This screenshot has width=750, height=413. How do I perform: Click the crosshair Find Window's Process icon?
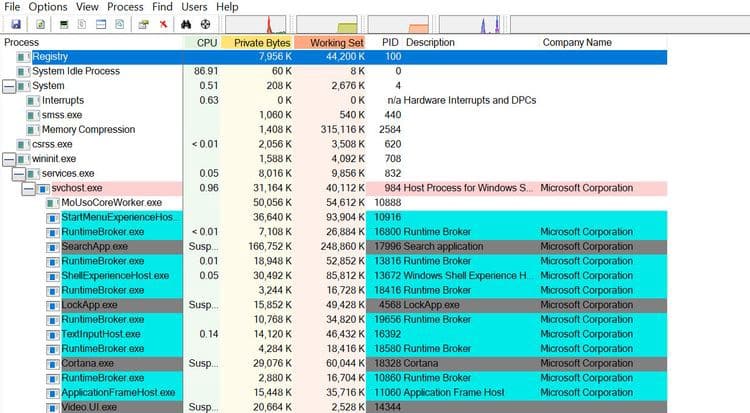(205, 24)
